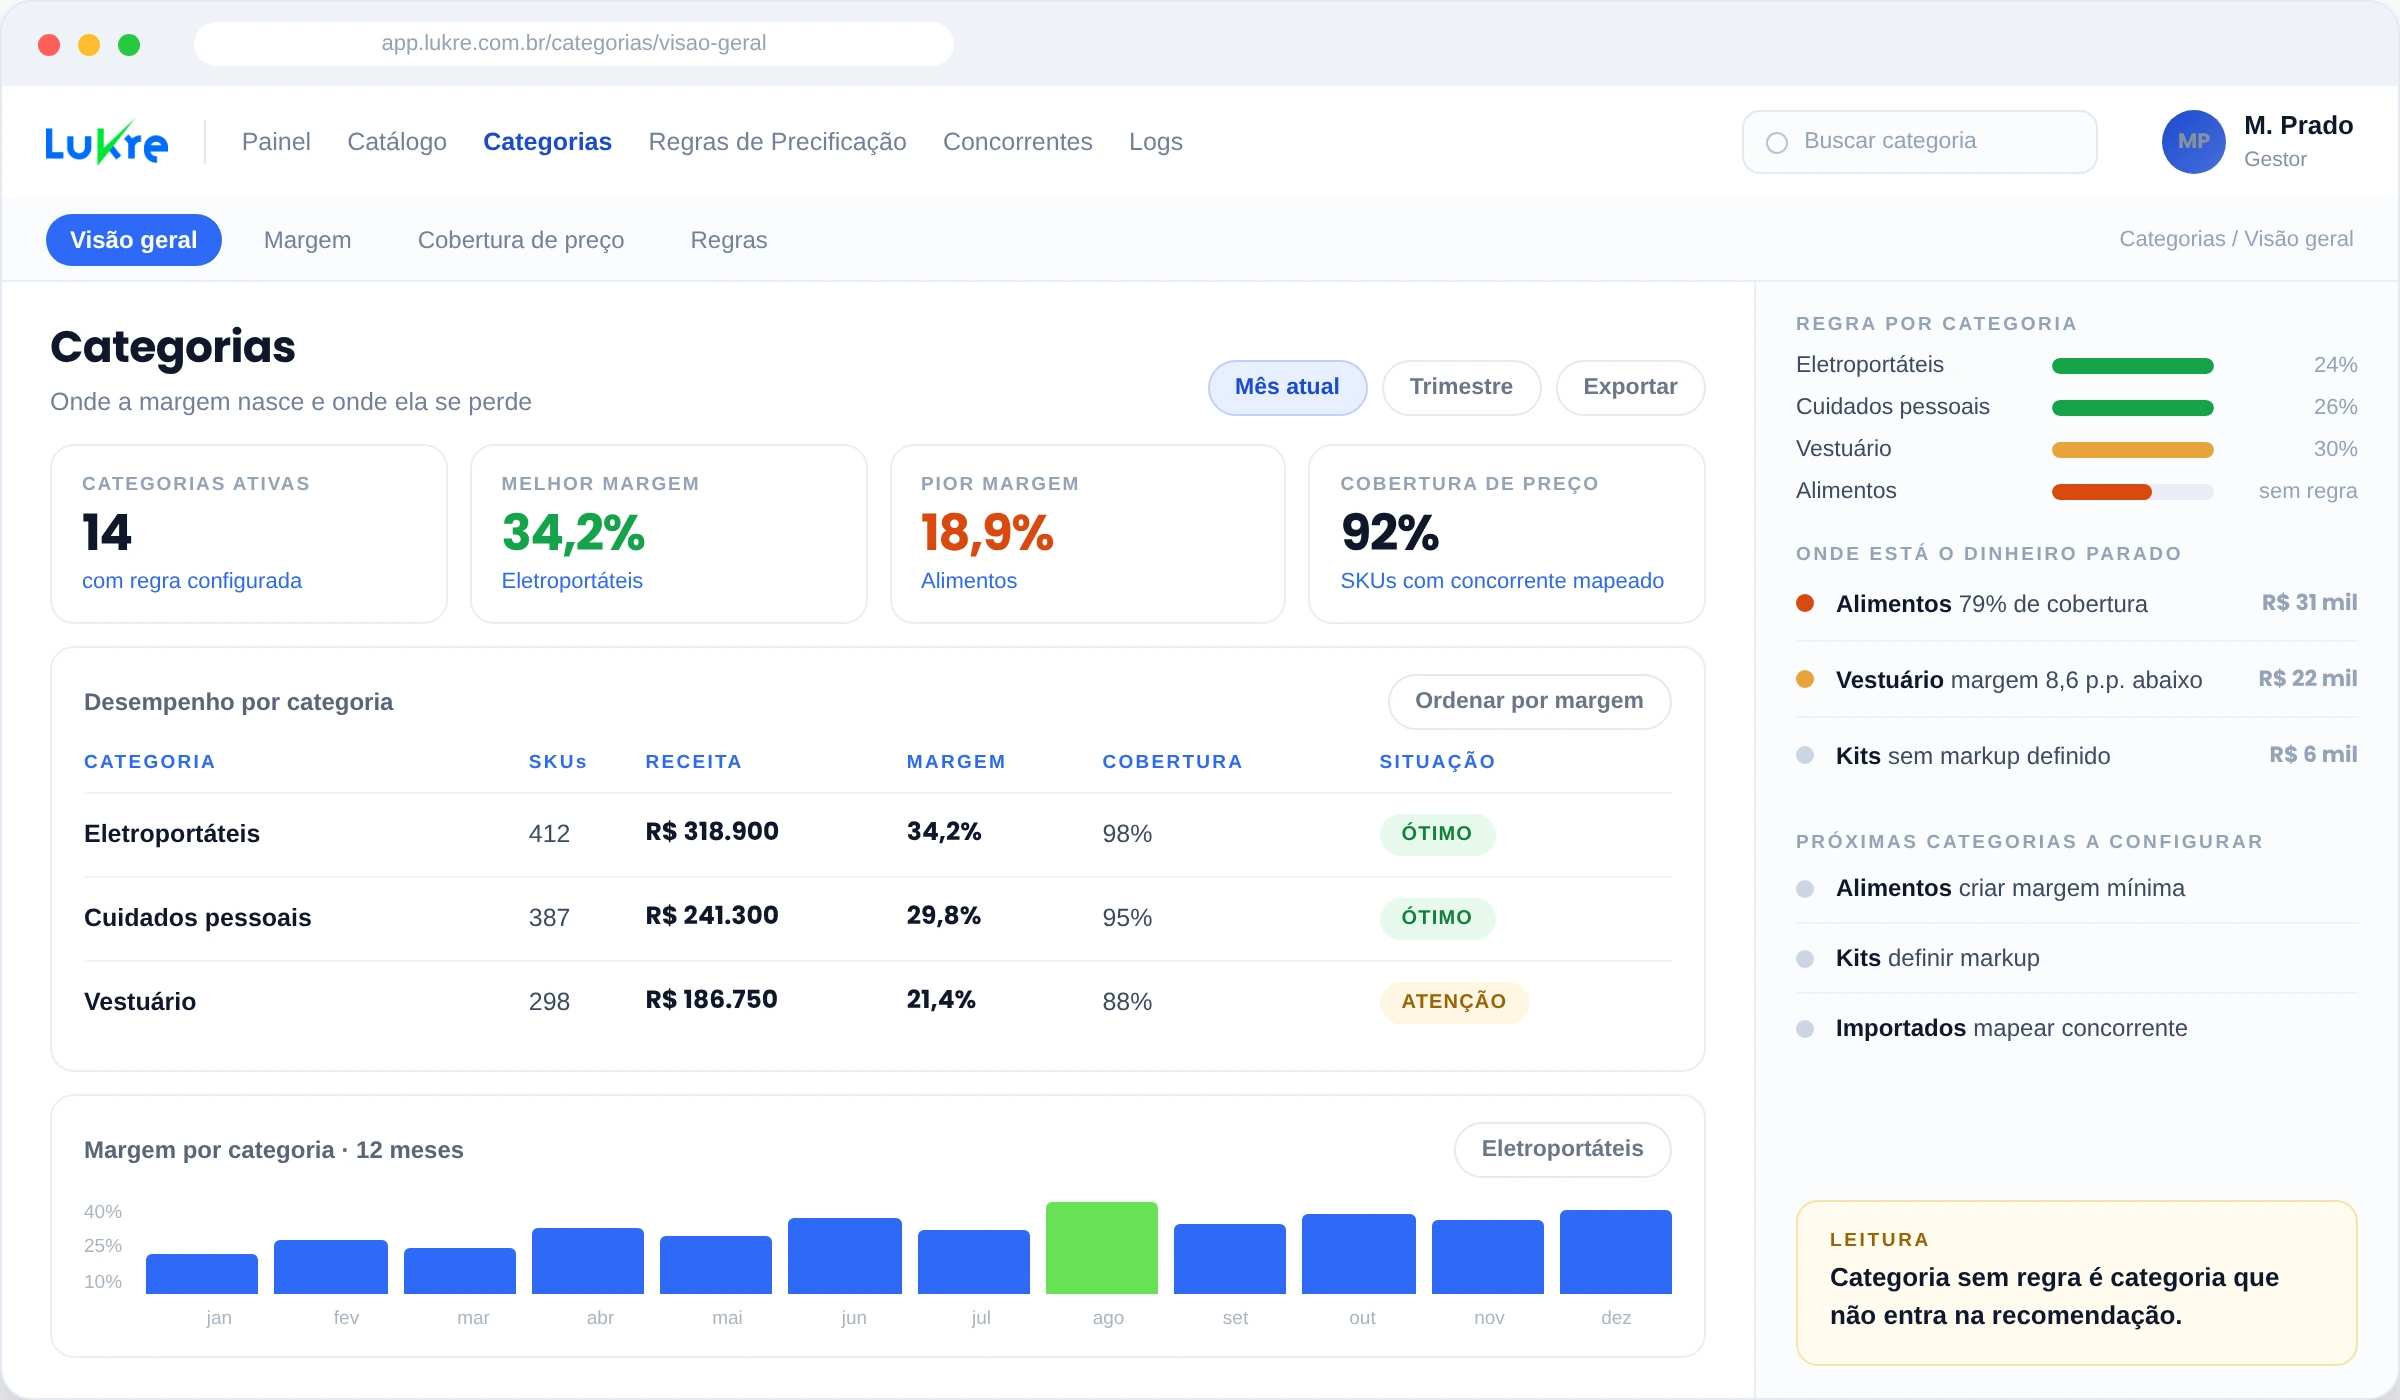The height and width of the screenshot is (1400, 2400).
Task: Select the Mês atual period
Action: [x=1287, y=387]
